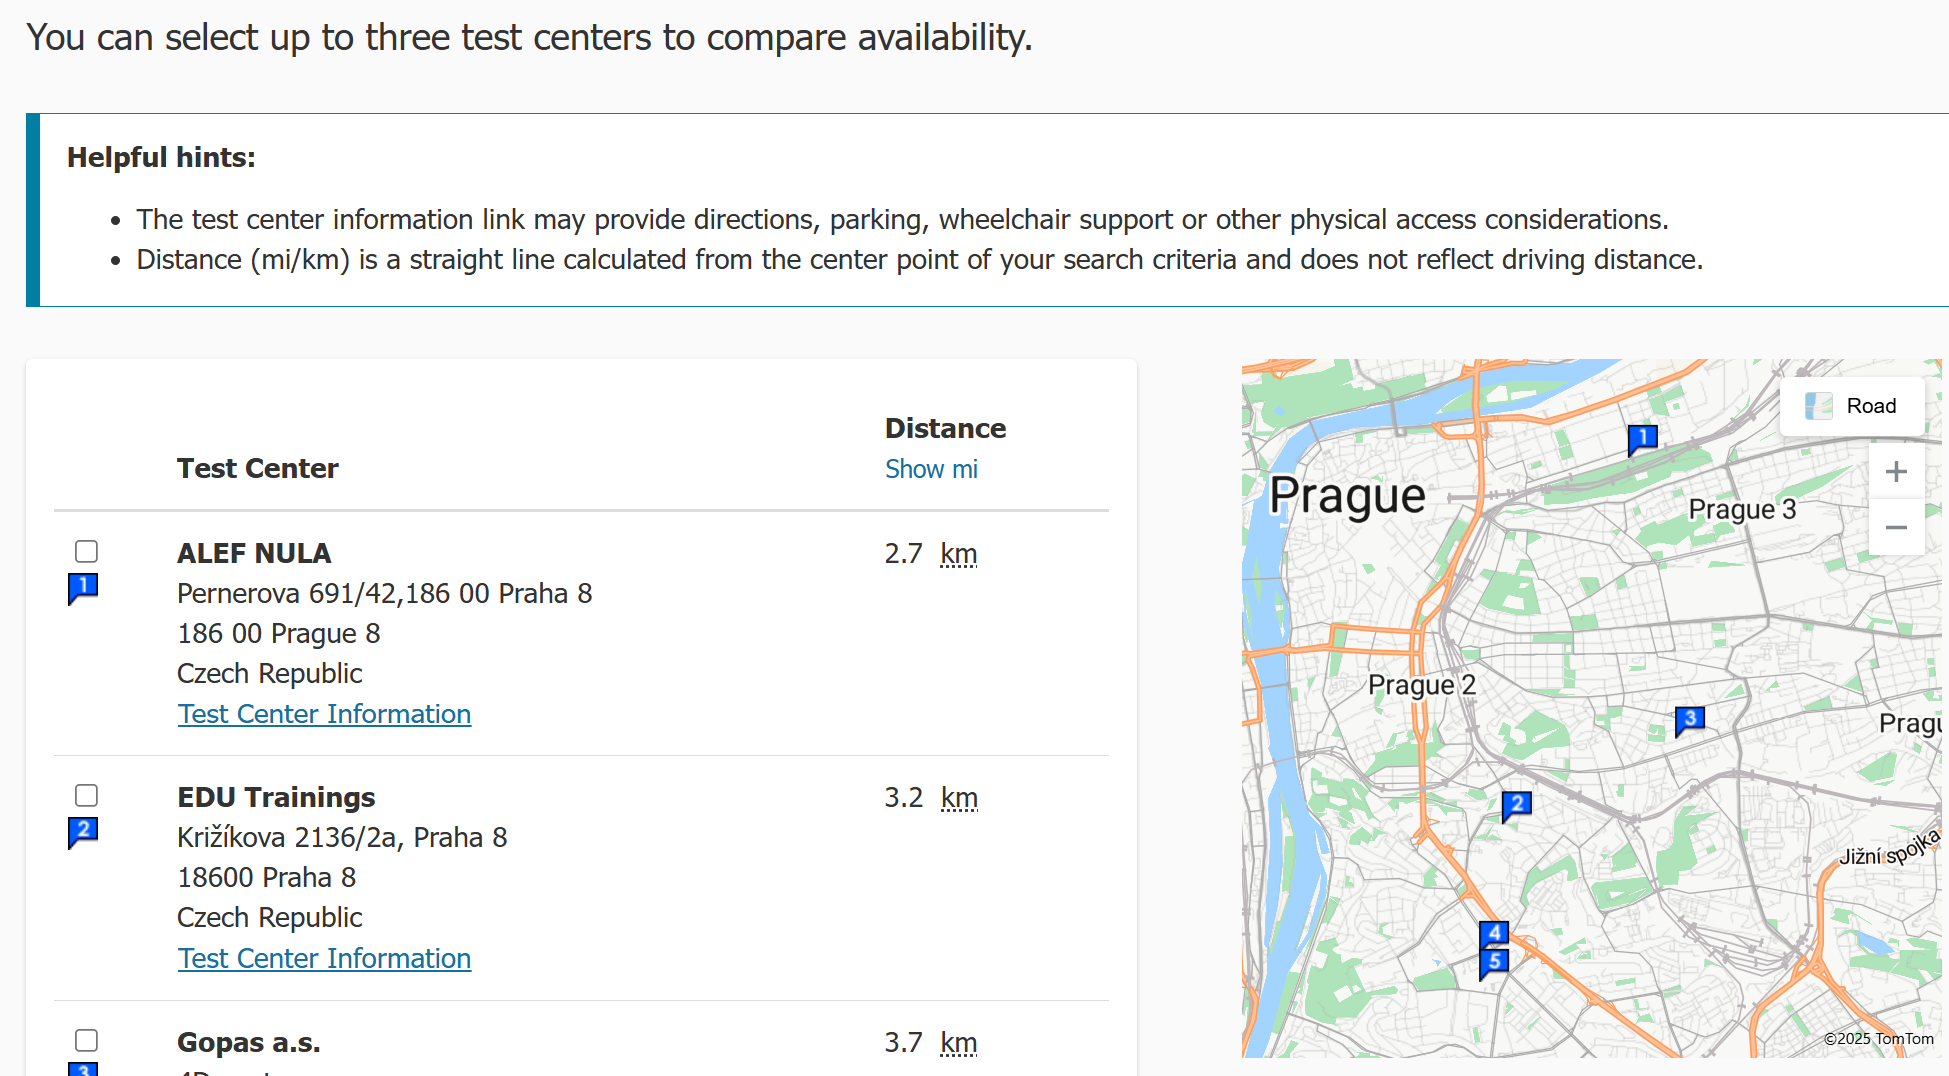Check the Gopas a.s. checkbox

[87, 1040]
